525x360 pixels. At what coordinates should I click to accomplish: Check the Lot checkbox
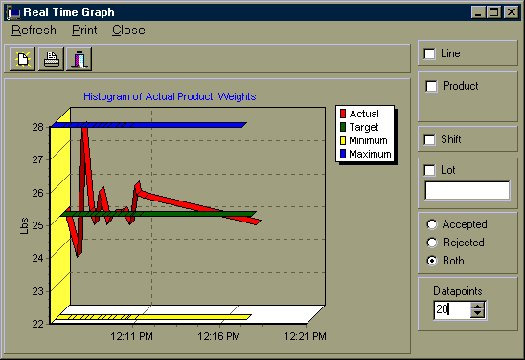tap(430, 170)
